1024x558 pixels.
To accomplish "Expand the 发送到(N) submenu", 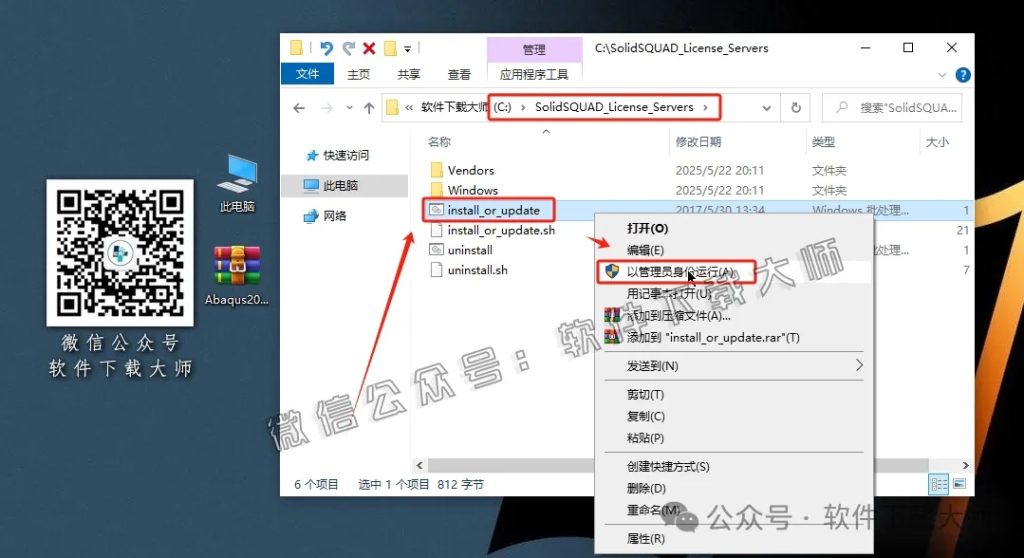I will coord(735,366).
